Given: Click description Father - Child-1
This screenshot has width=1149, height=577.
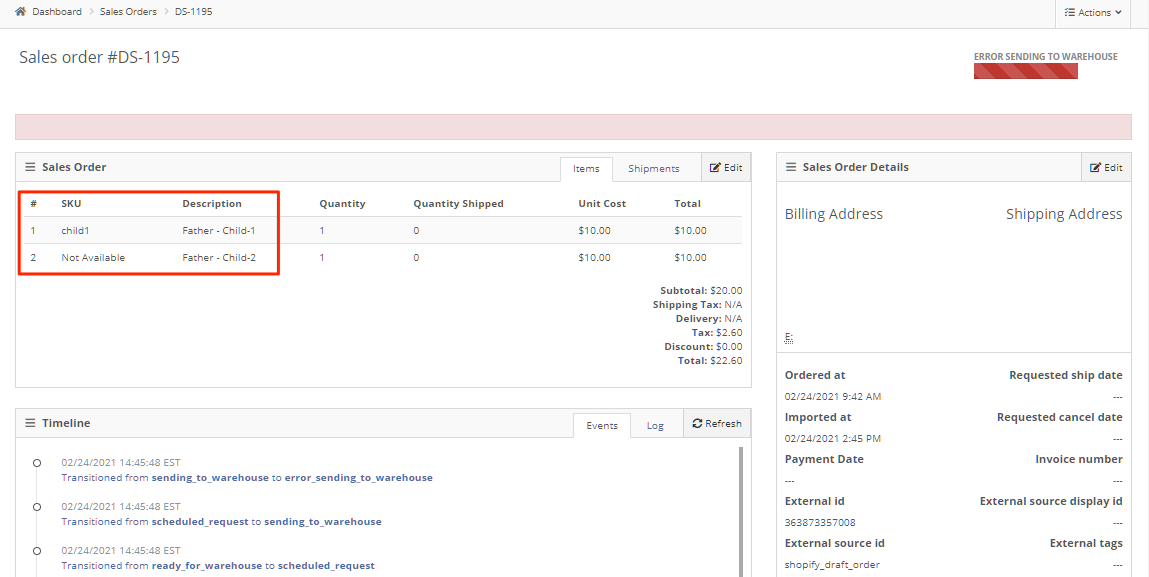Looking at the screenshot, I should pos(218,230).
